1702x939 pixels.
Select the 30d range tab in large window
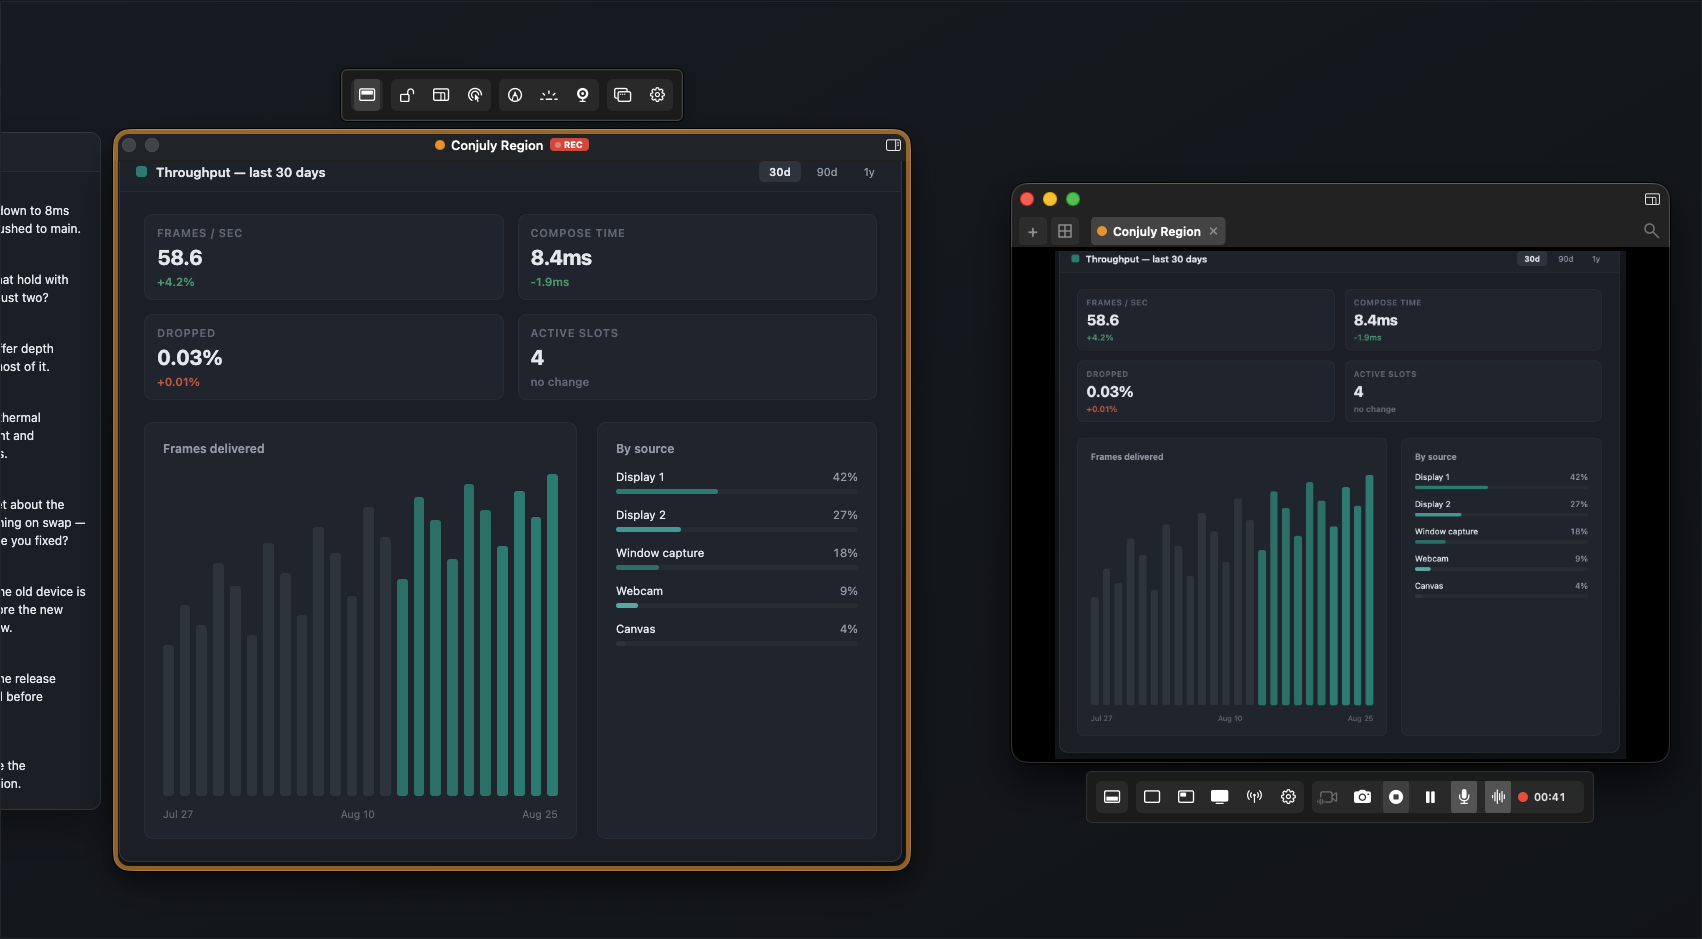click(780, 172)
